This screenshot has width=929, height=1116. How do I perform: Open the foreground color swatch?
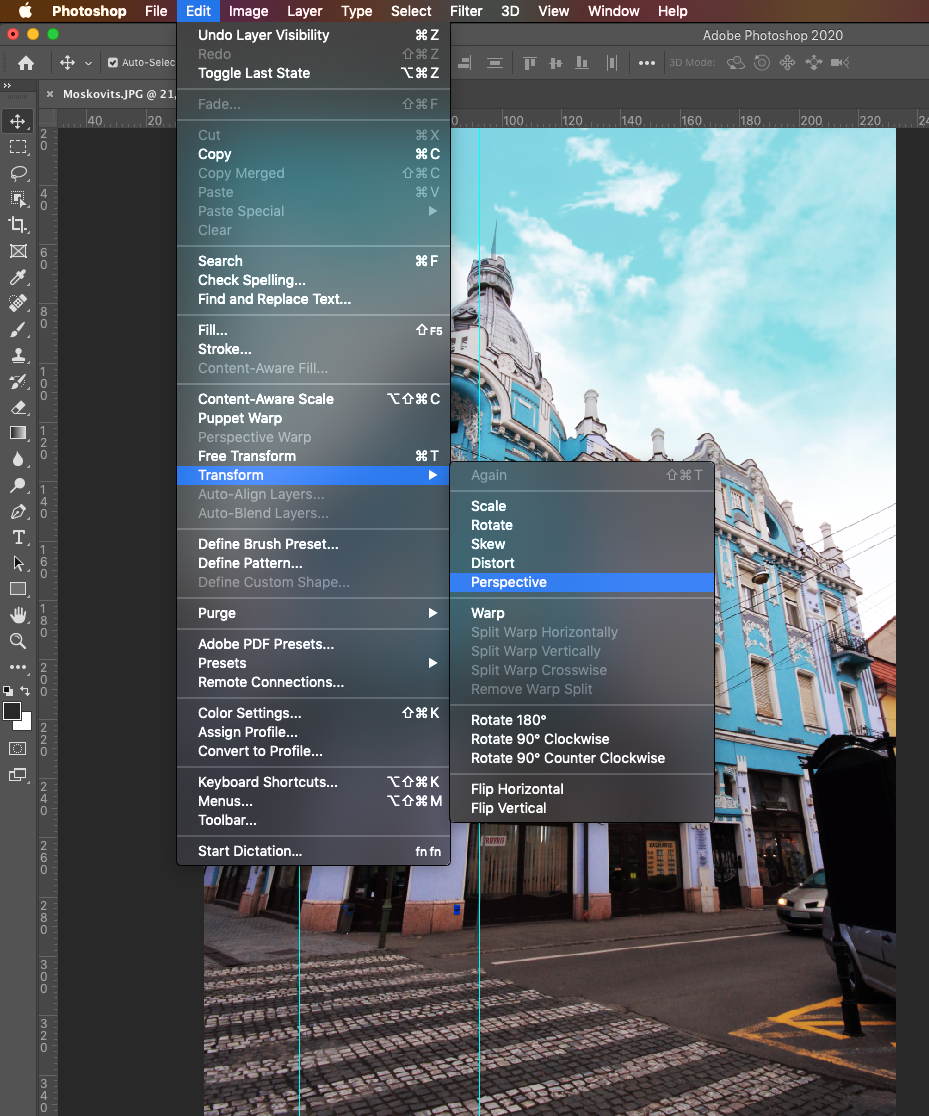coord(11,711)
